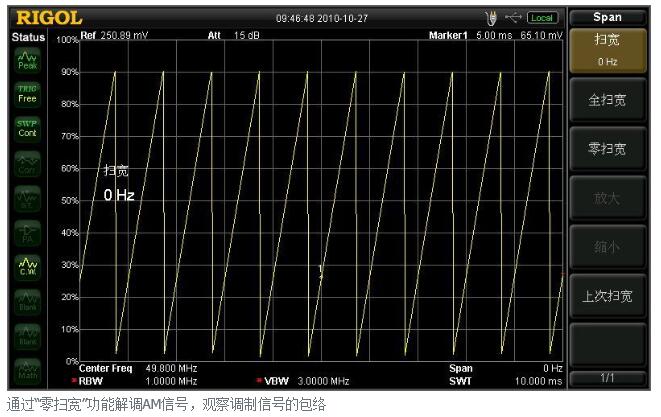The width and height of the screenshot is (661, 417).
Task: Click the USB connection icon in header
Action: 516,17
